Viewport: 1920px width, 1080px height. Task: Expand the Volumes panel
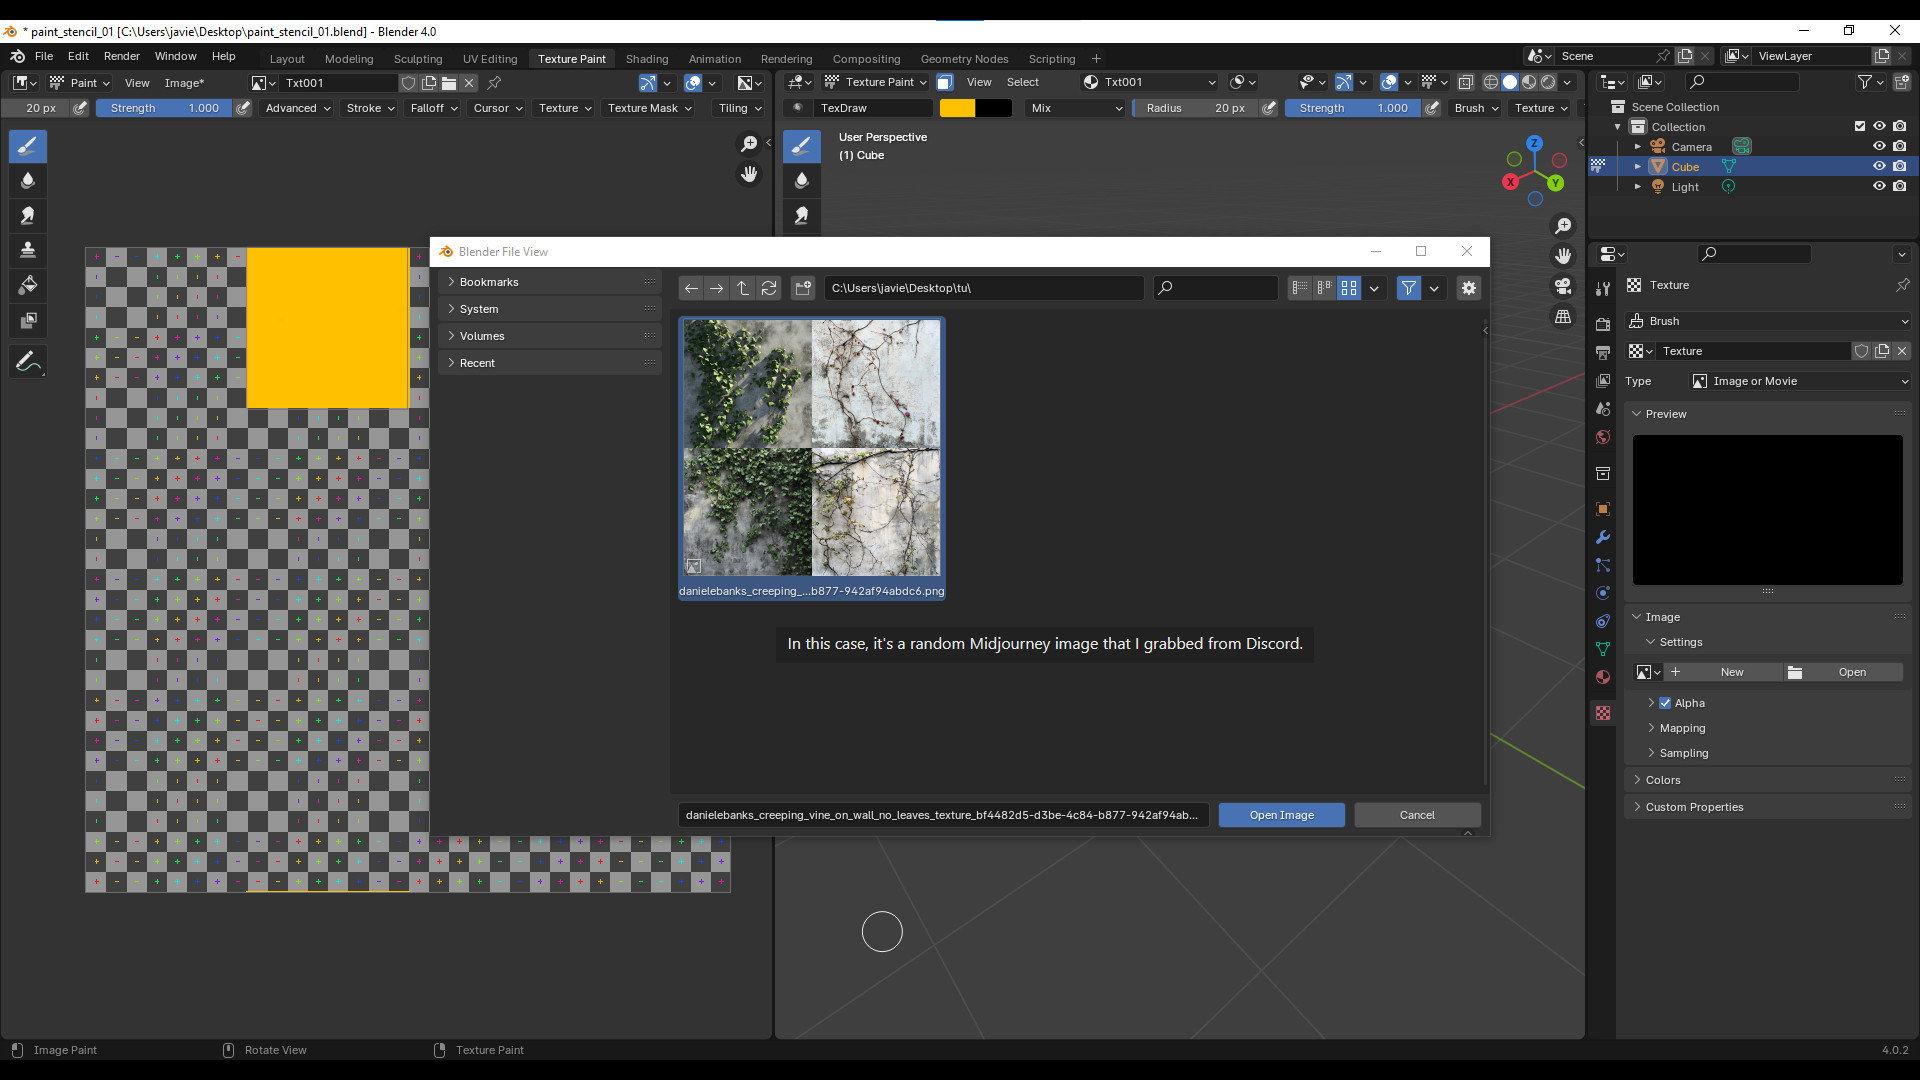point(550,336)
